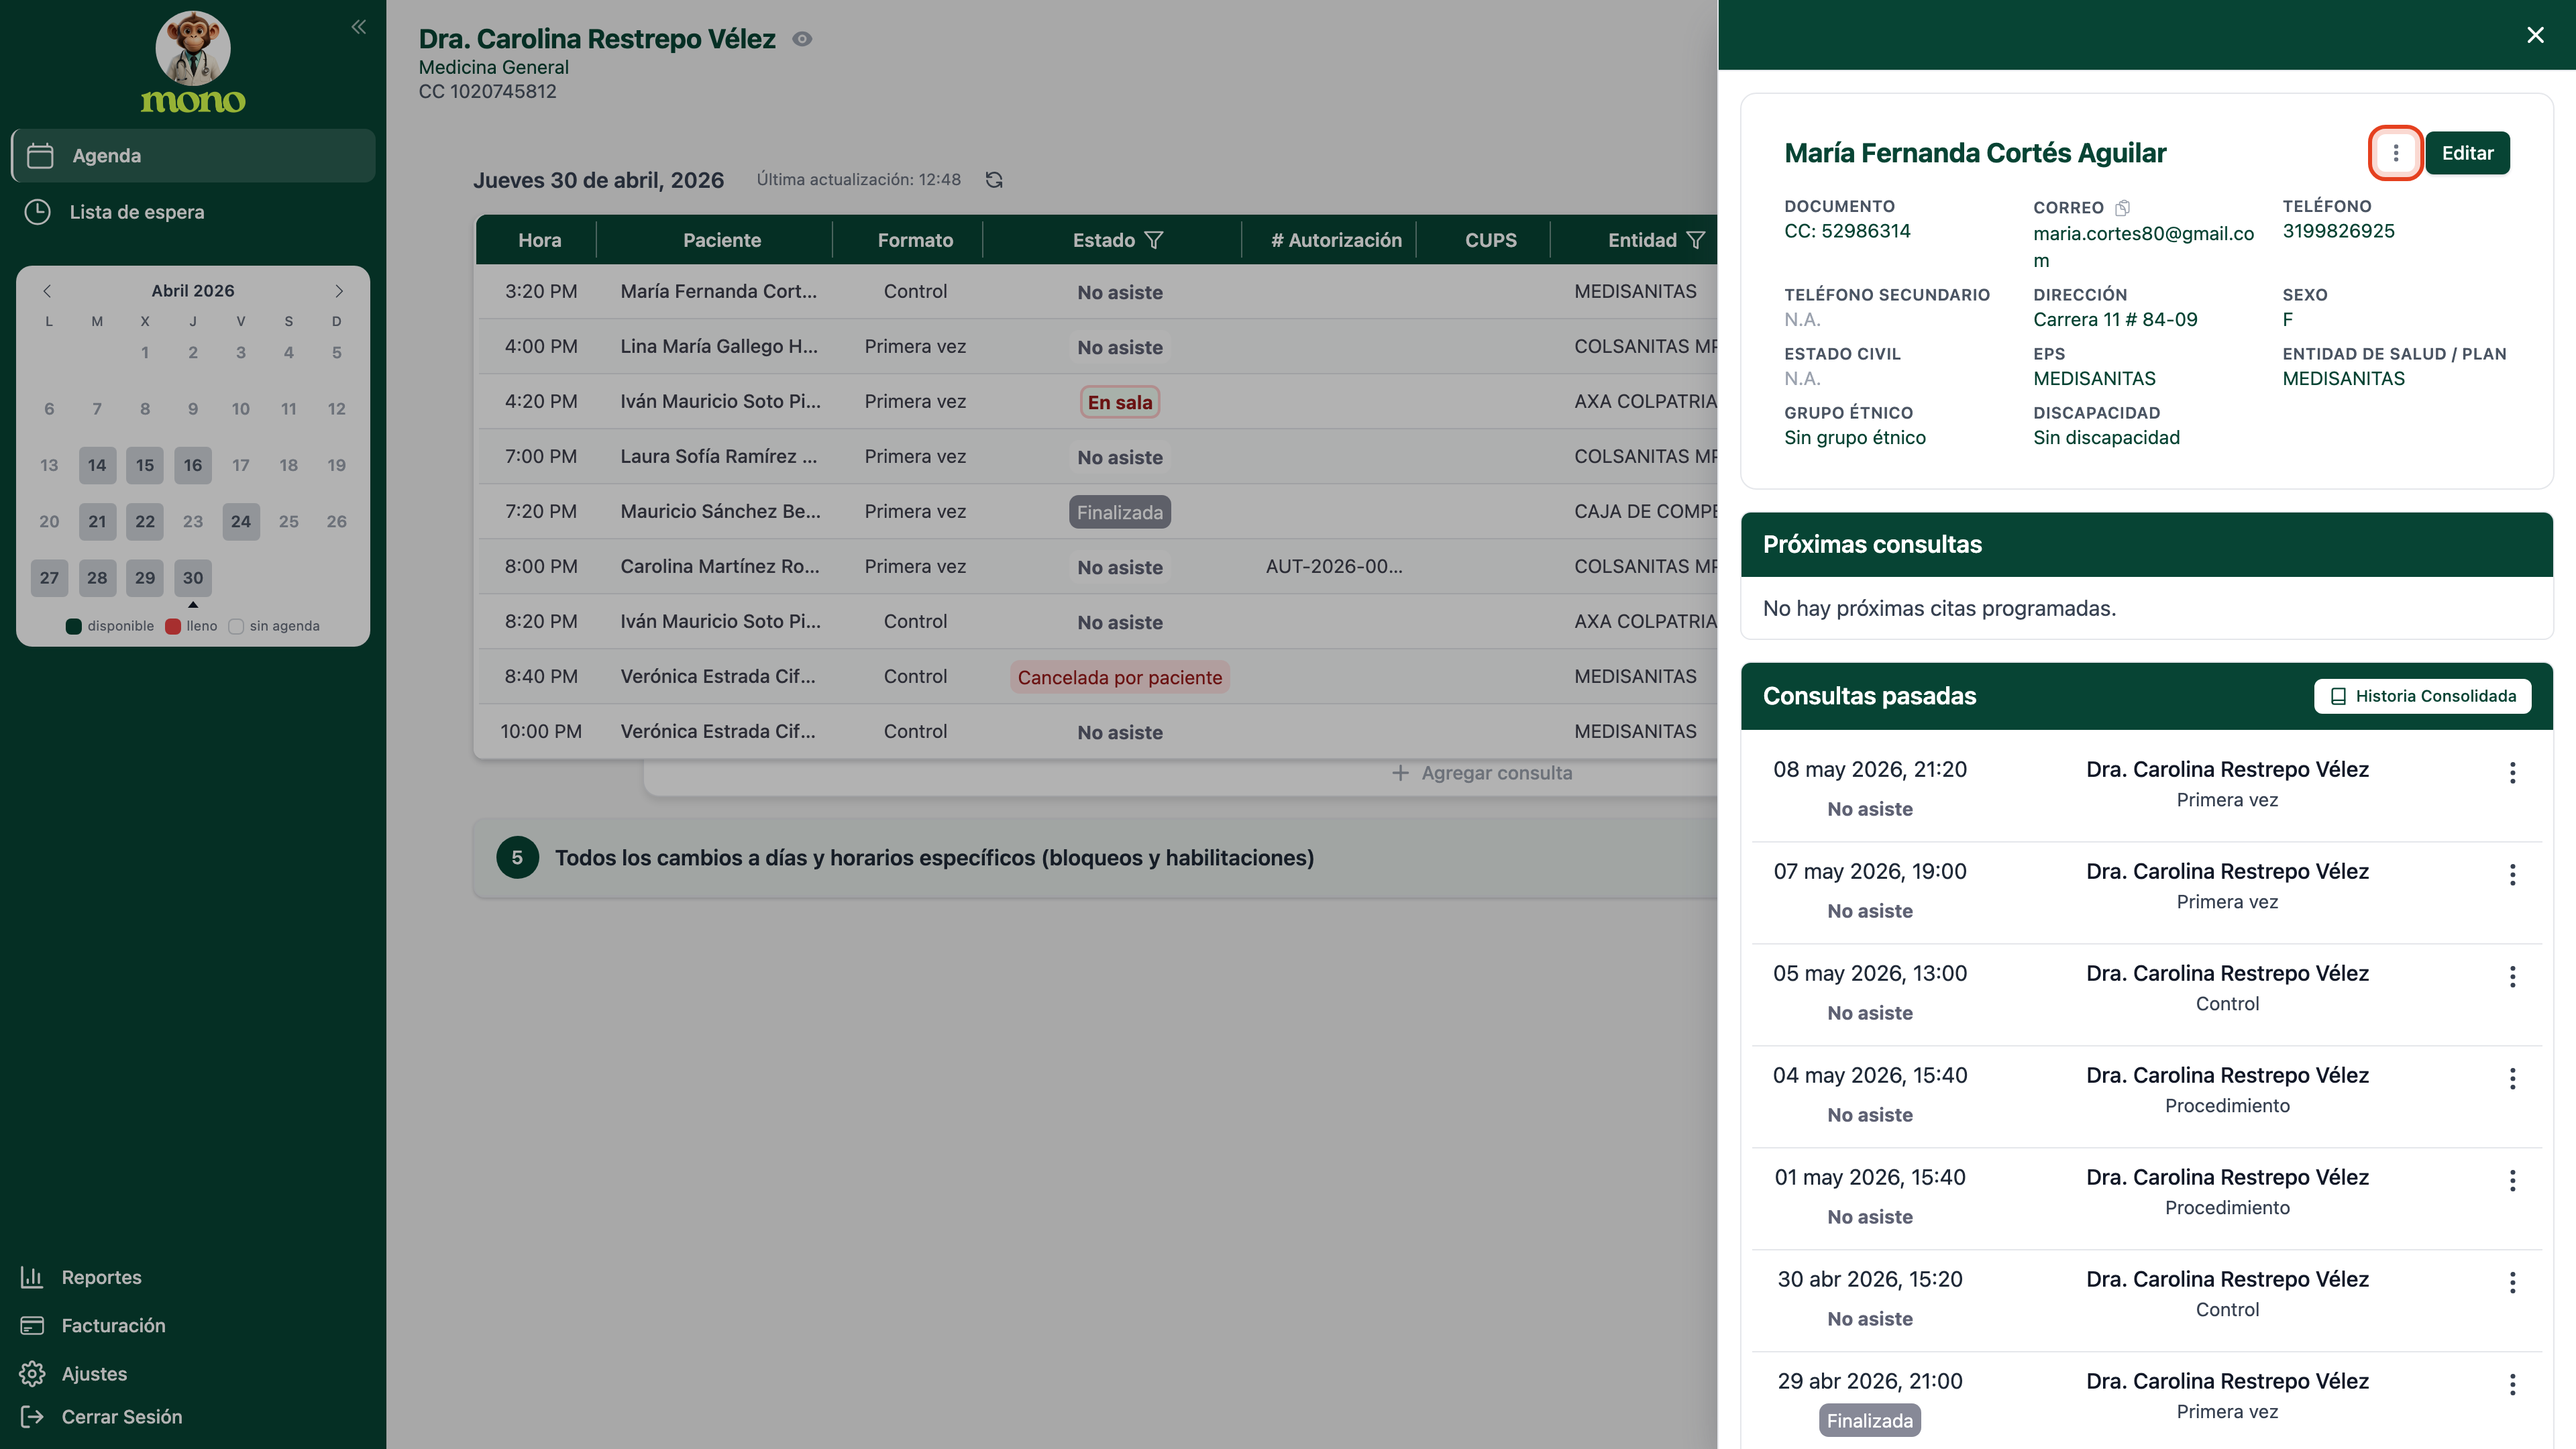Copy the patient email address

point(2122,208)
